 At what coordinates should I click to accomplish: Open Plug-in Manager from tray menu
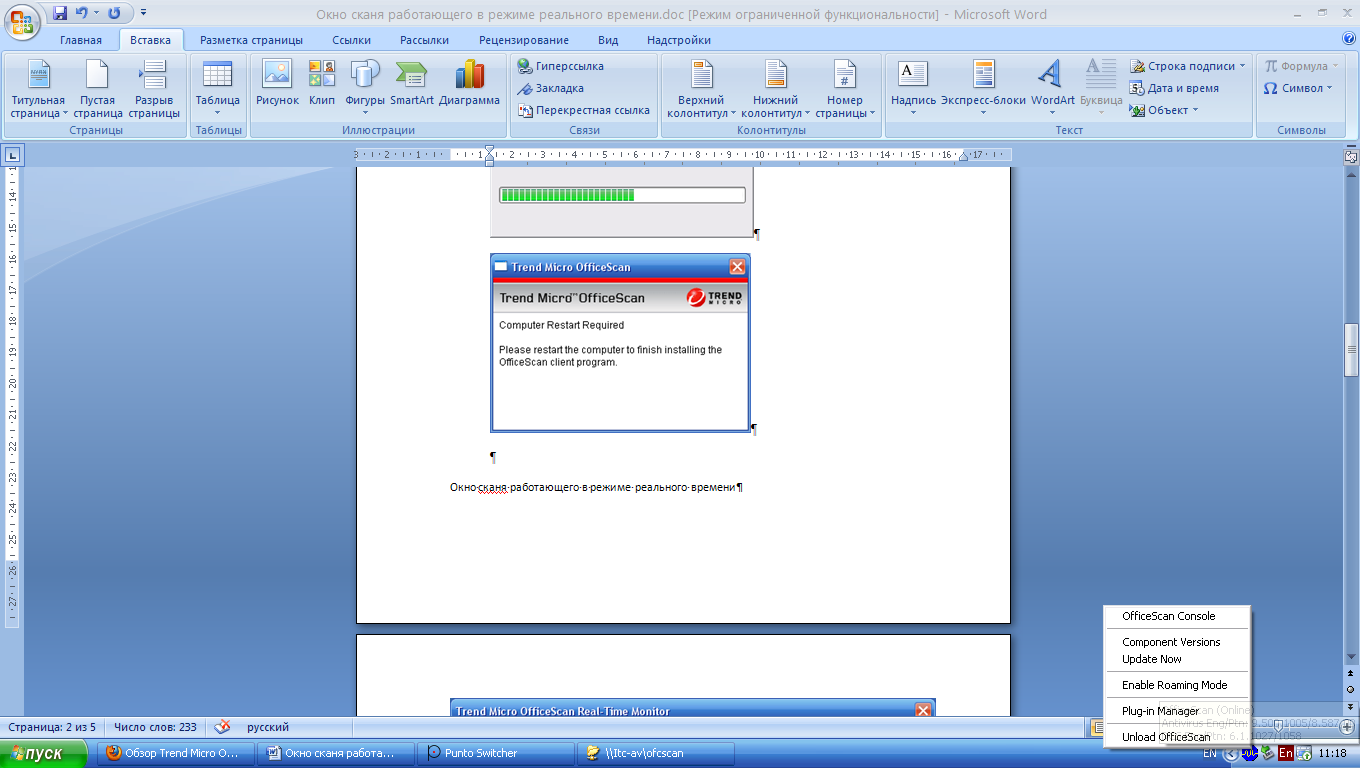[x=1177, y=711]
